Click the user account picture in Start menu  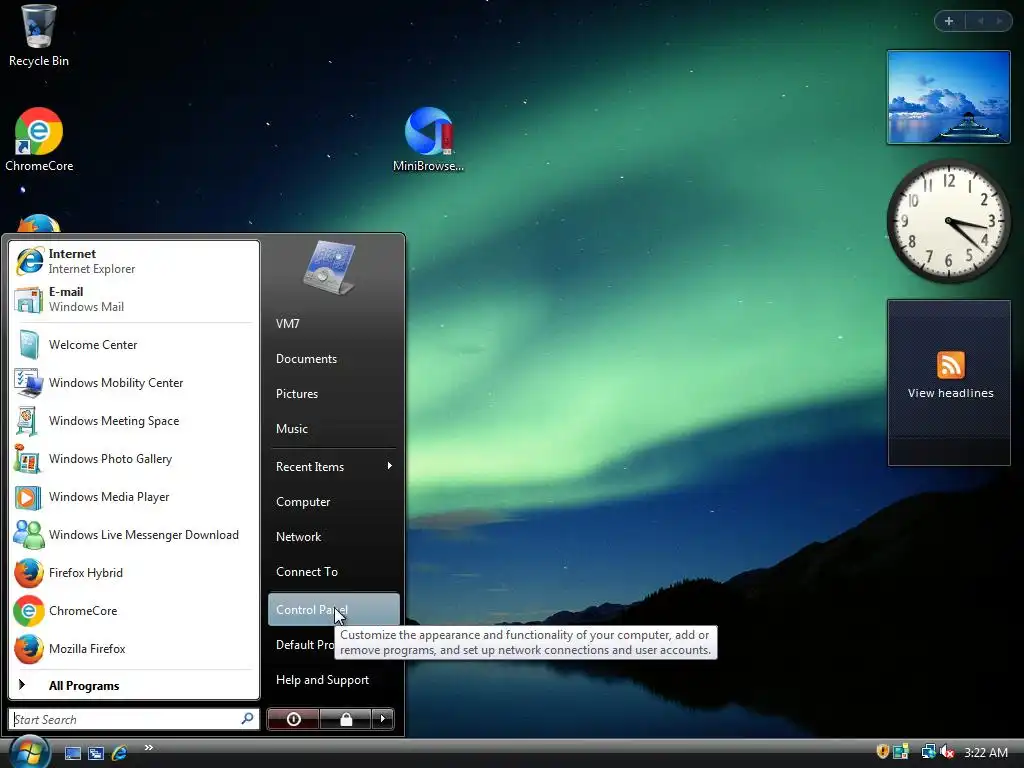pos(330,267)
